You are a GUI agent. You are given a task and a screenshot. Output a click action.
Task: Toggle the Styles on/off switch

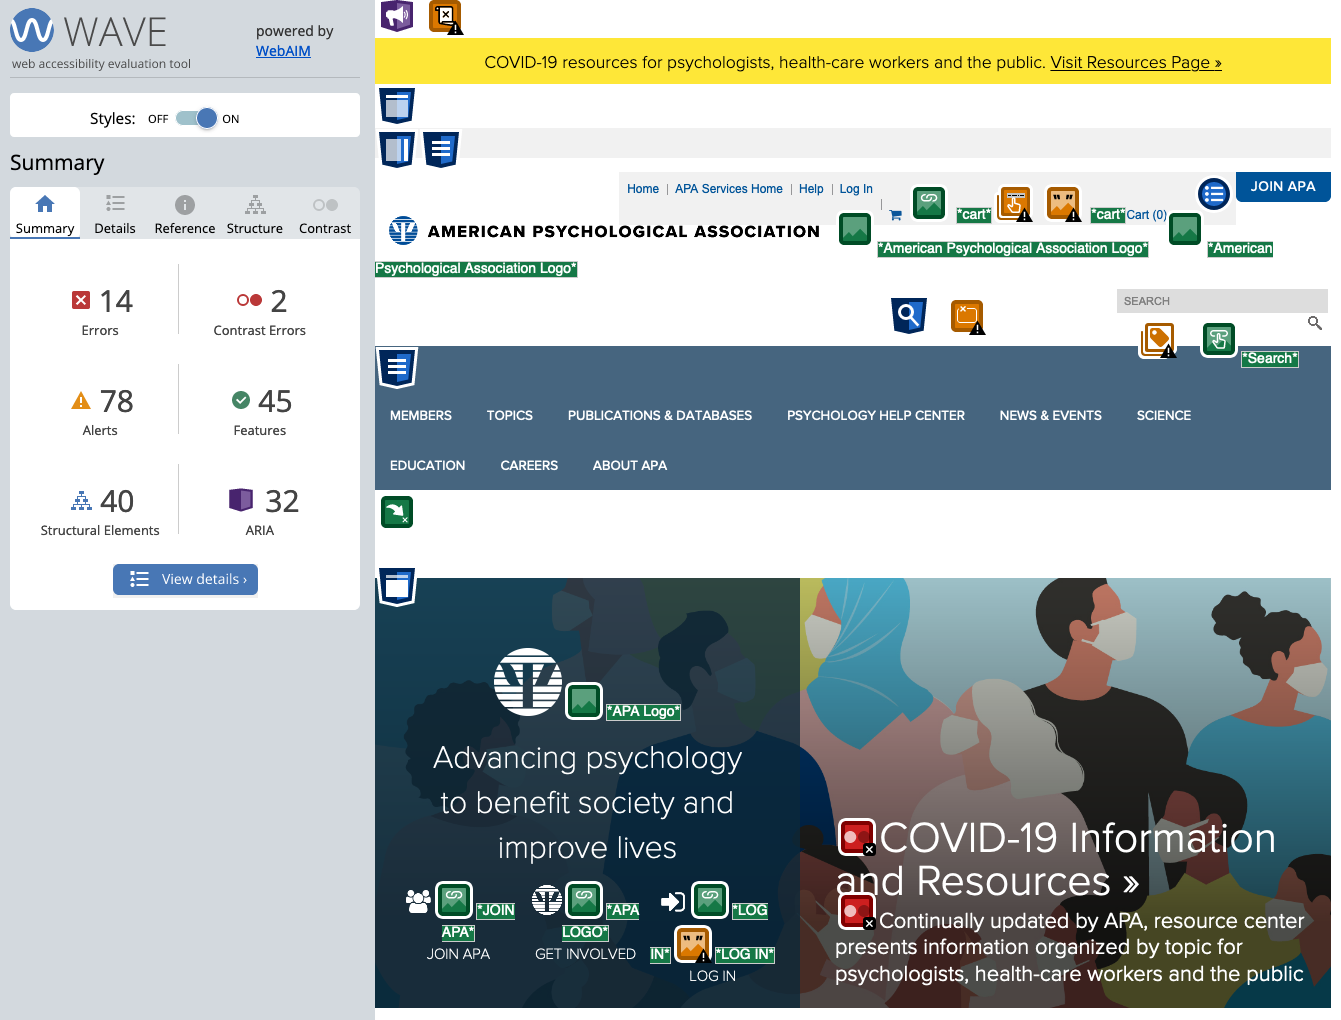click(x=196, y=118)
